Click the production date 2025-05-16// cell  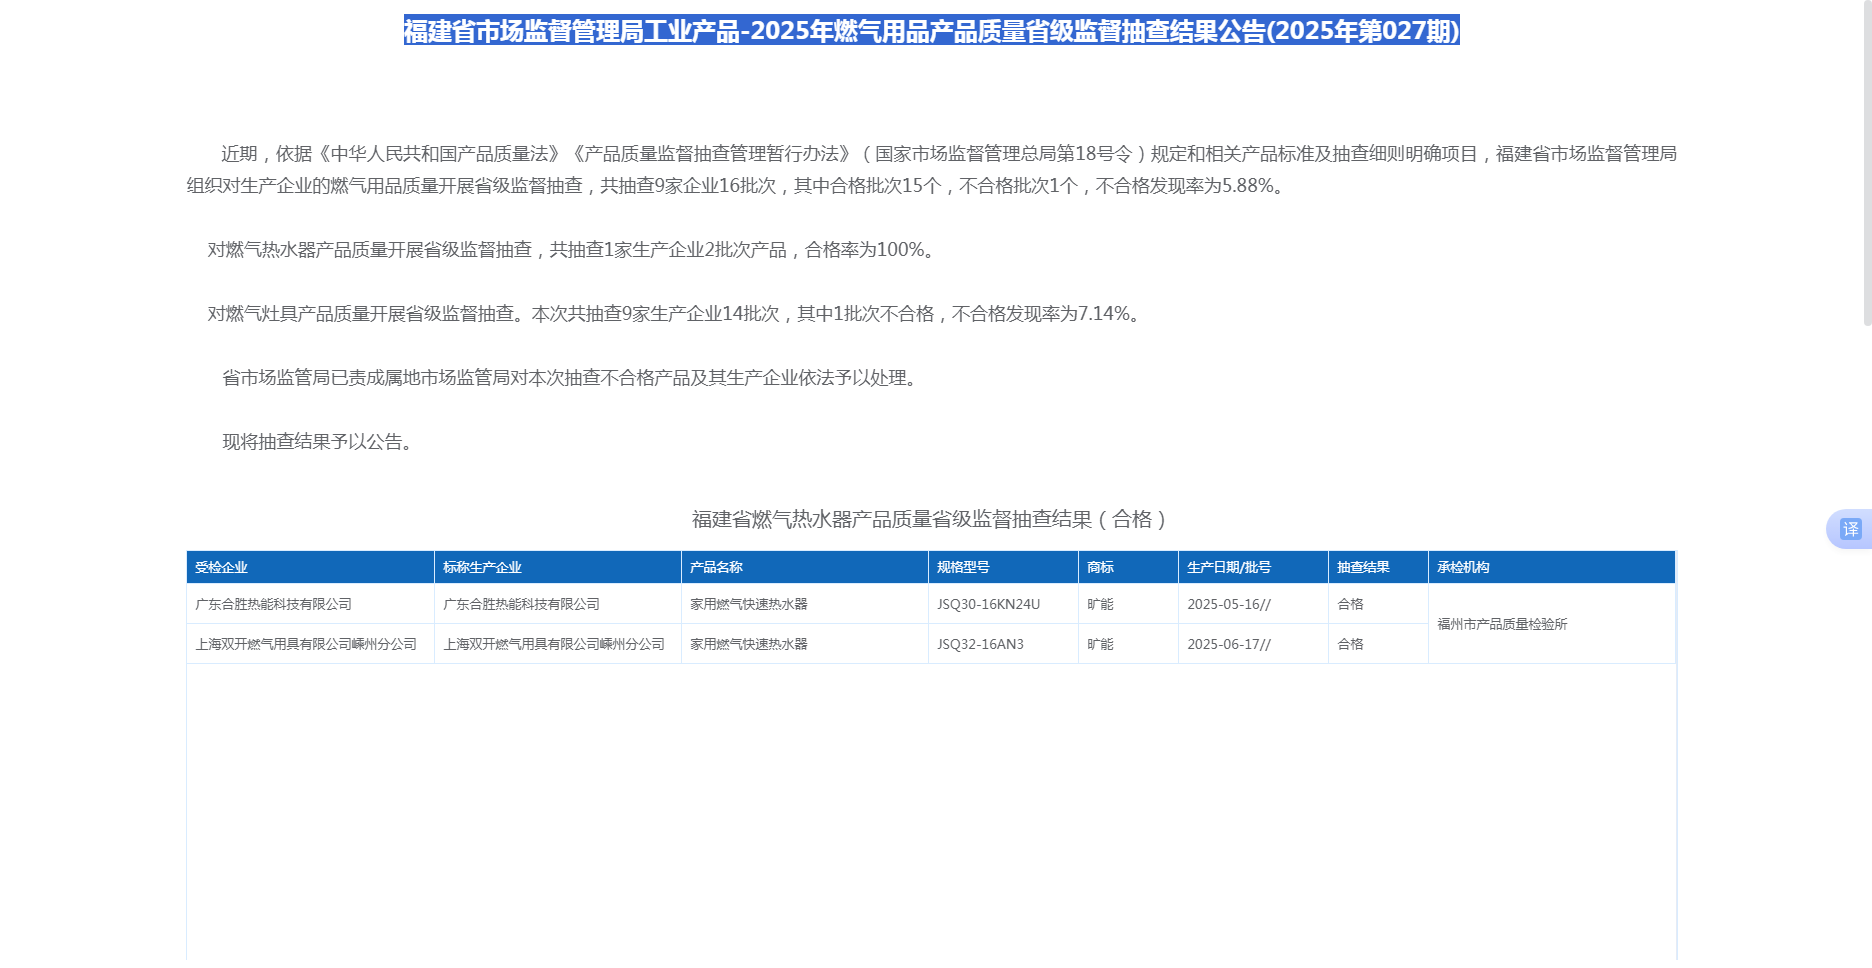click(1229, 604)
